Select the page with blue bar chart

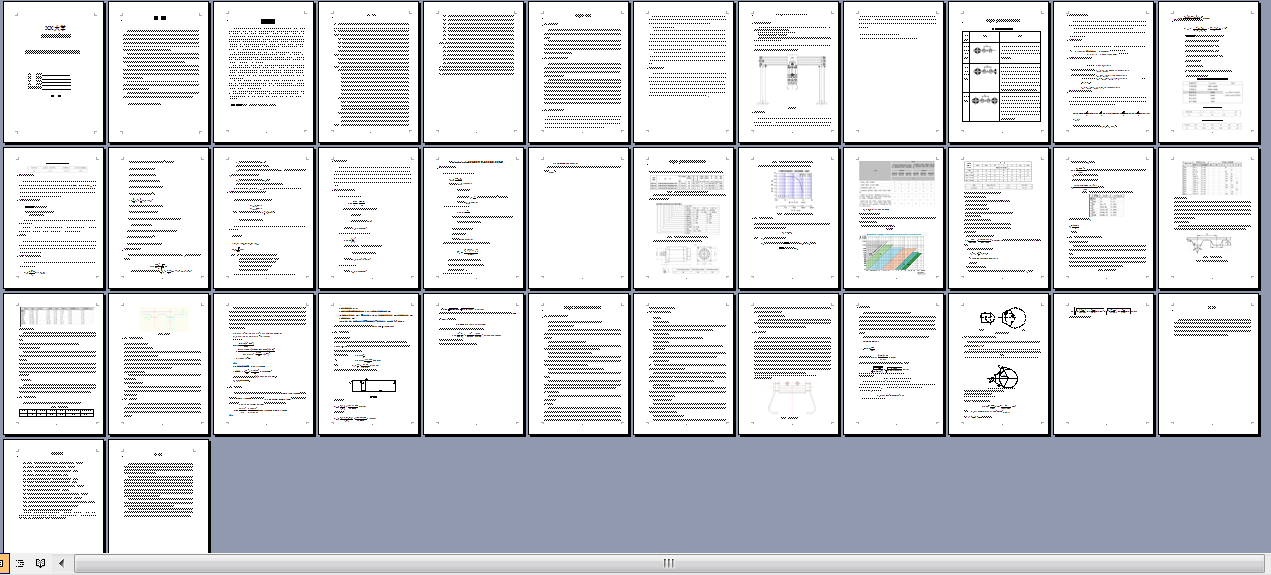(x=788, y=218)
